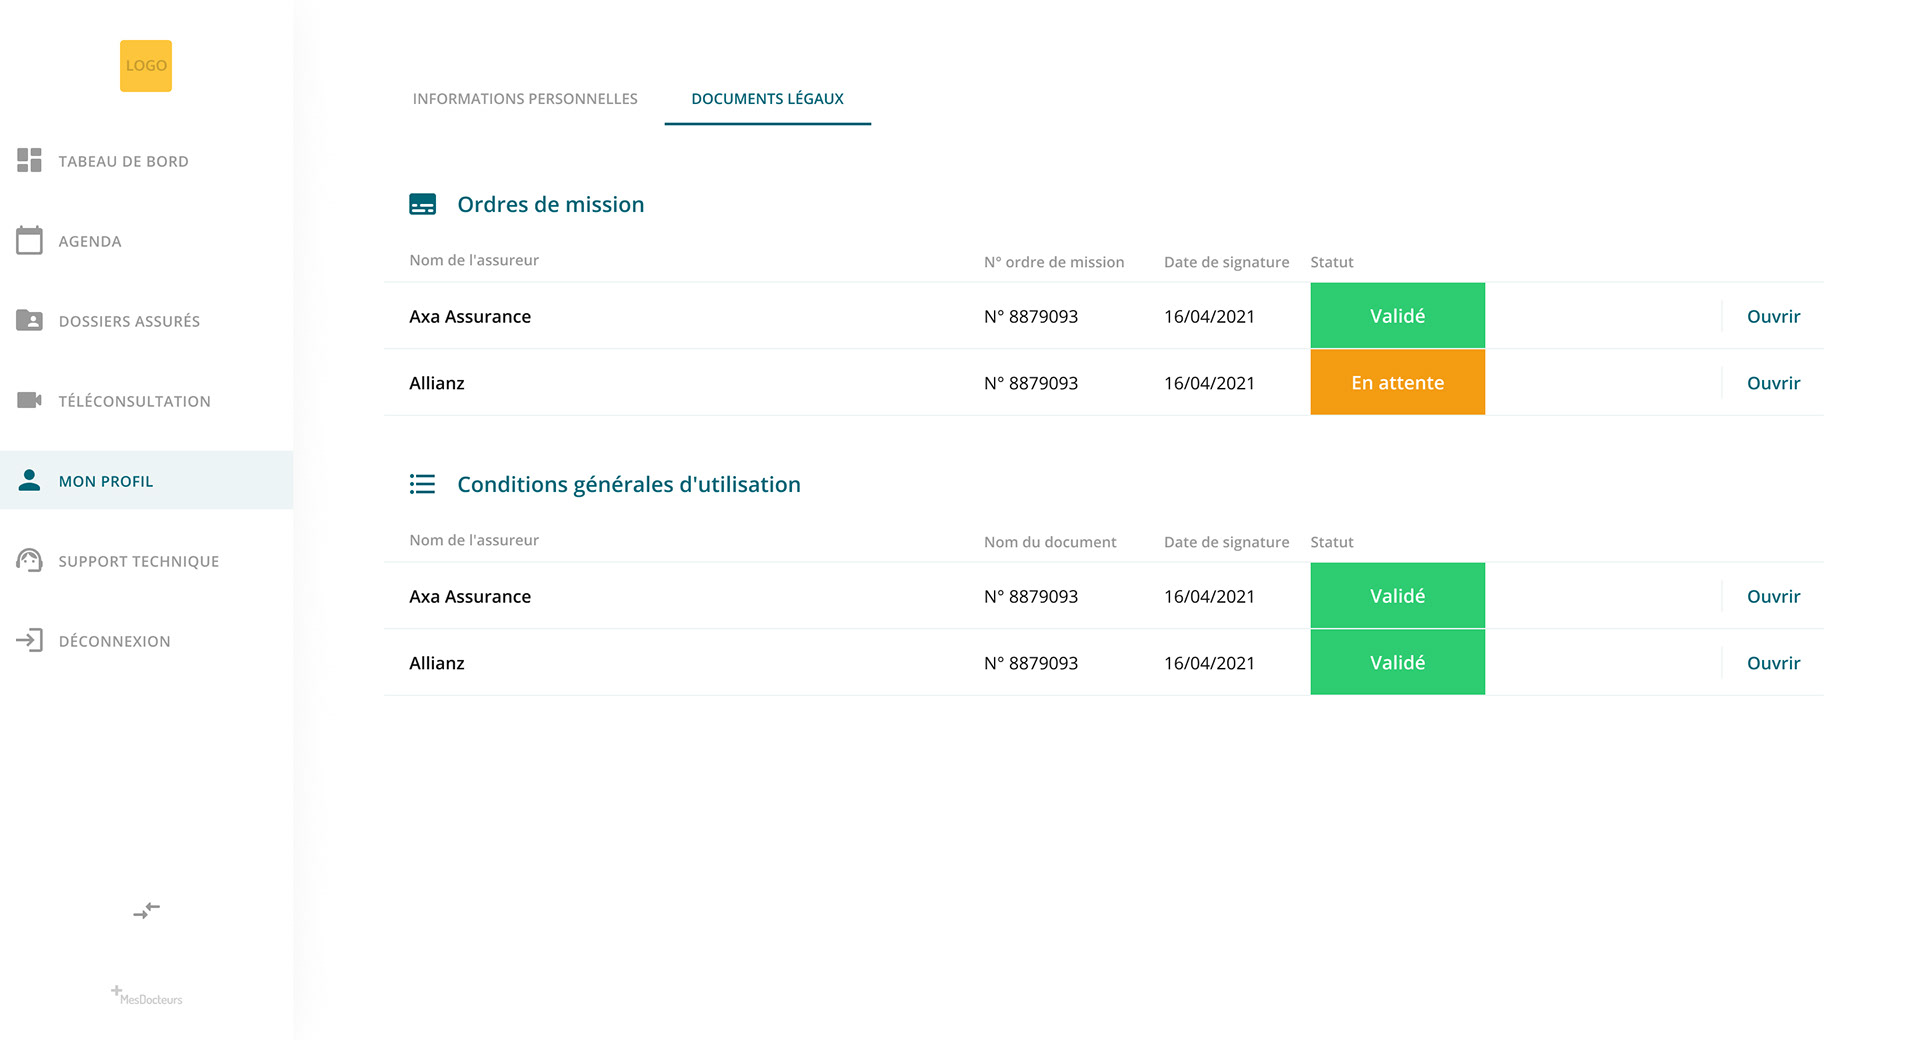This screenshot has height=1040, width=1920.
Task: Click Validé status of Axa mission order
Action: [1397, 316]
